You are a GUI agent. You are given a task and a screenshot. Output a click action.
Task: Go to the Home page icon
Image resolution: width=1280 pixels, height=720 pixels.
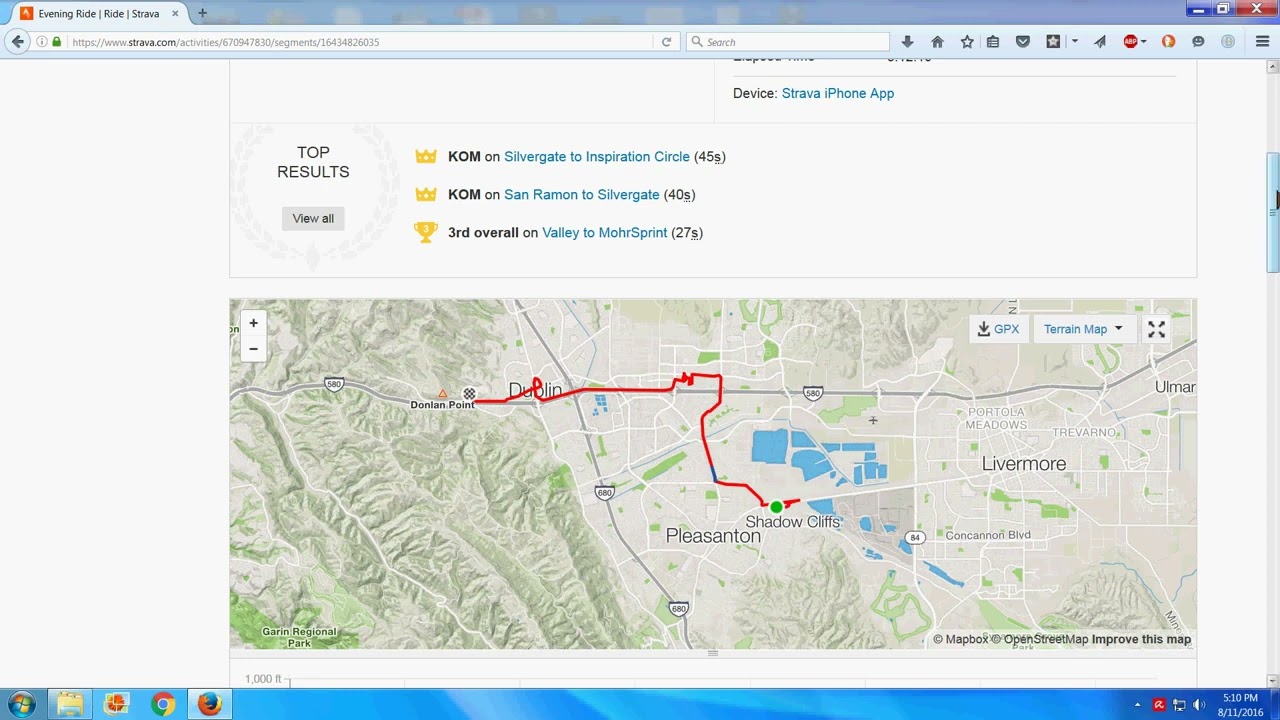point(937,42)
